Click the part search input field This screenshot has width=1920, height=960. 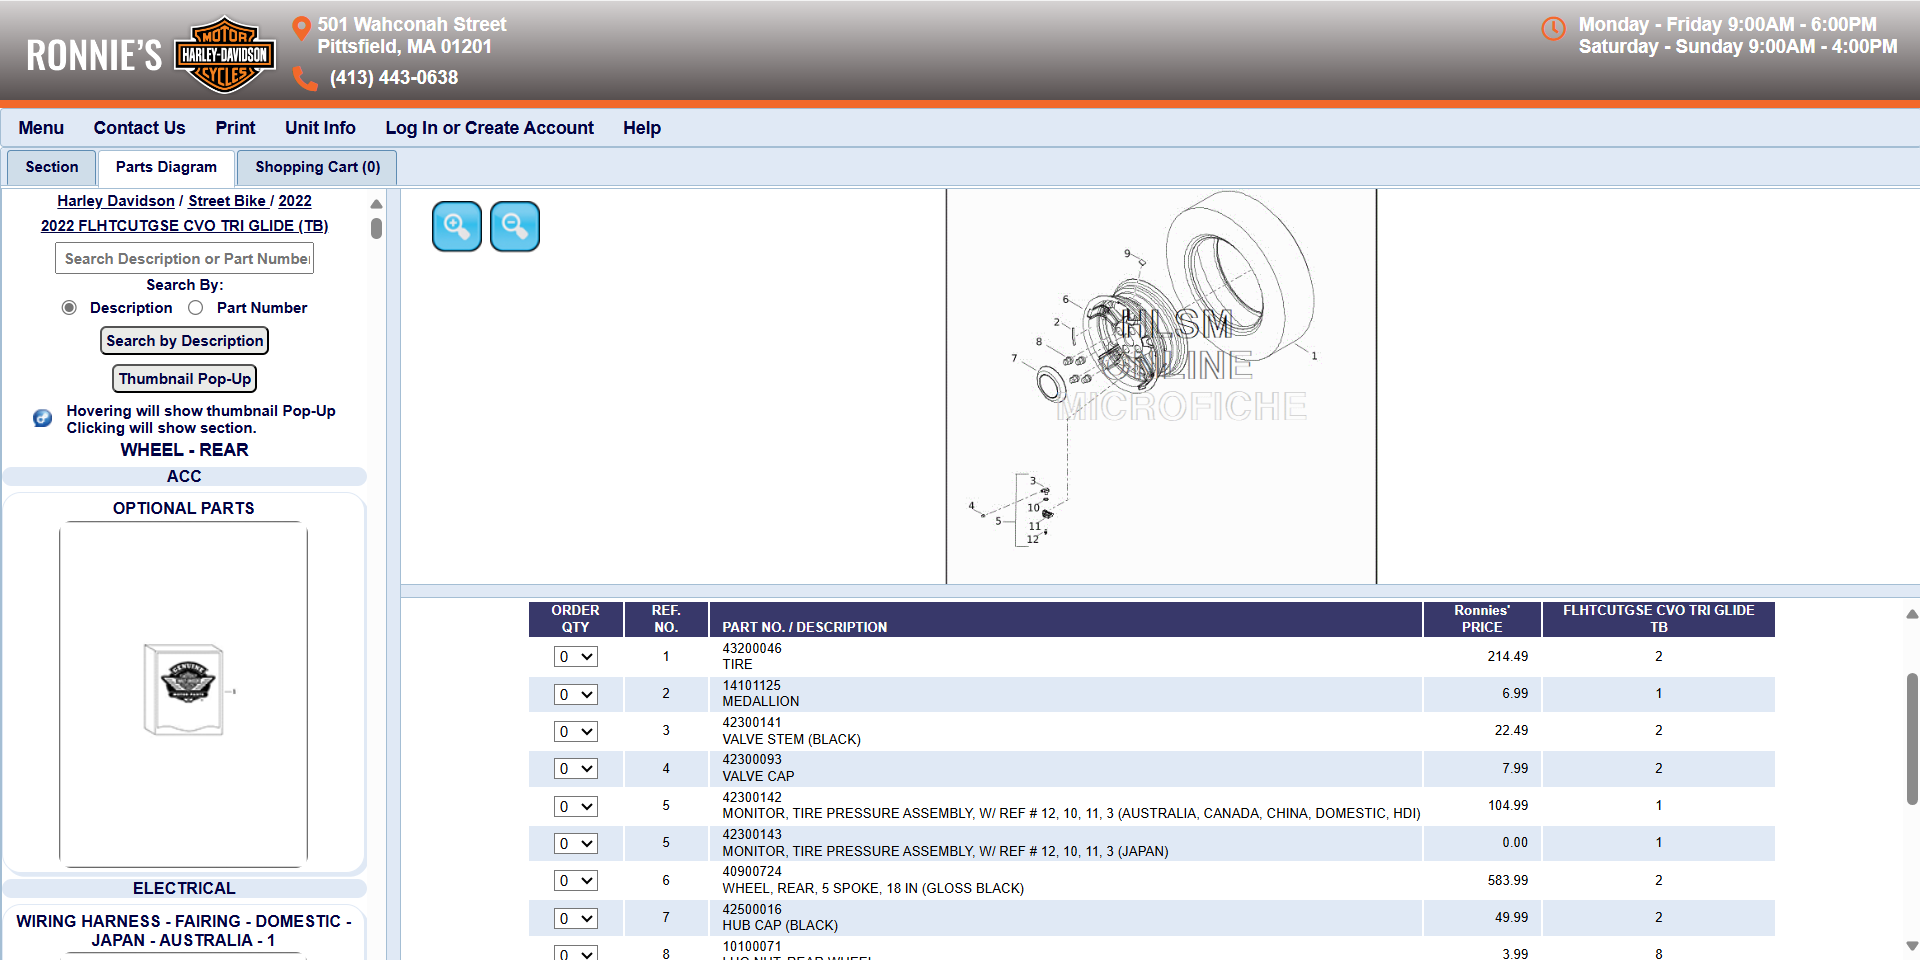click(x=184, y=259)
